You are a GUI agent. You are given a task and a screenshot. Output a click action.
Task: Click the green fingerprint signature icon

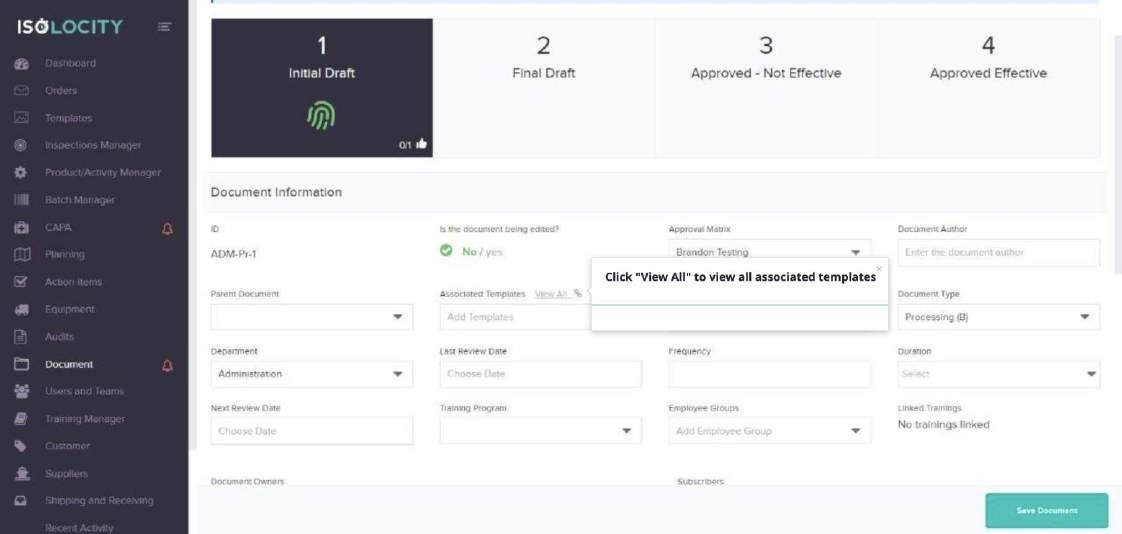click(321, 115)
